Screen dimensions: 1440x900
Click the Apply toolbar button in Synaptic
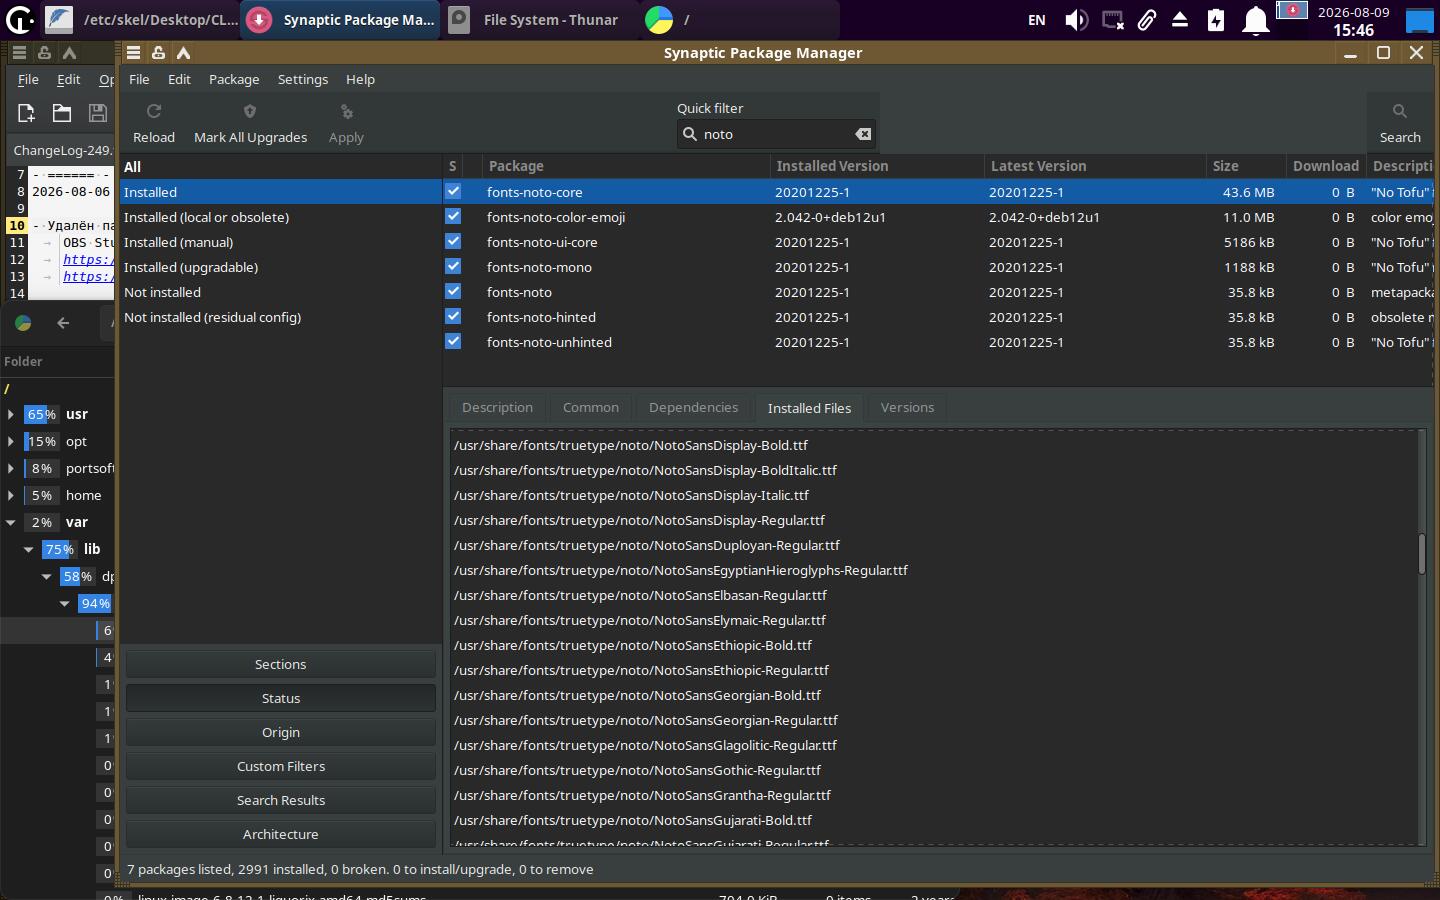pos(346,124)
